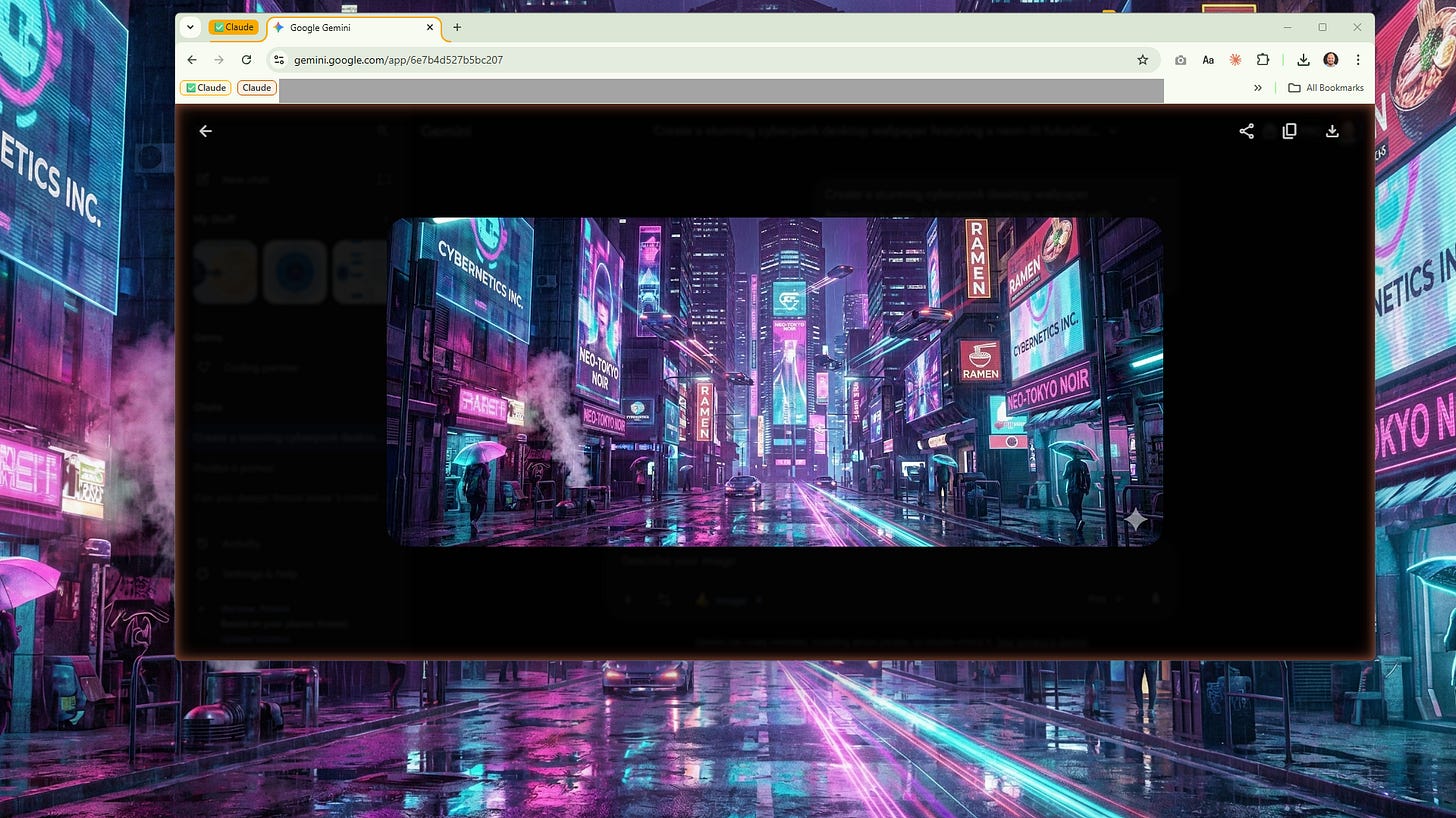The height and width of the screenshot is (818, 1456).
Task: Click the copy icon in the image viewer toolbar
Action: point(1289,131)
